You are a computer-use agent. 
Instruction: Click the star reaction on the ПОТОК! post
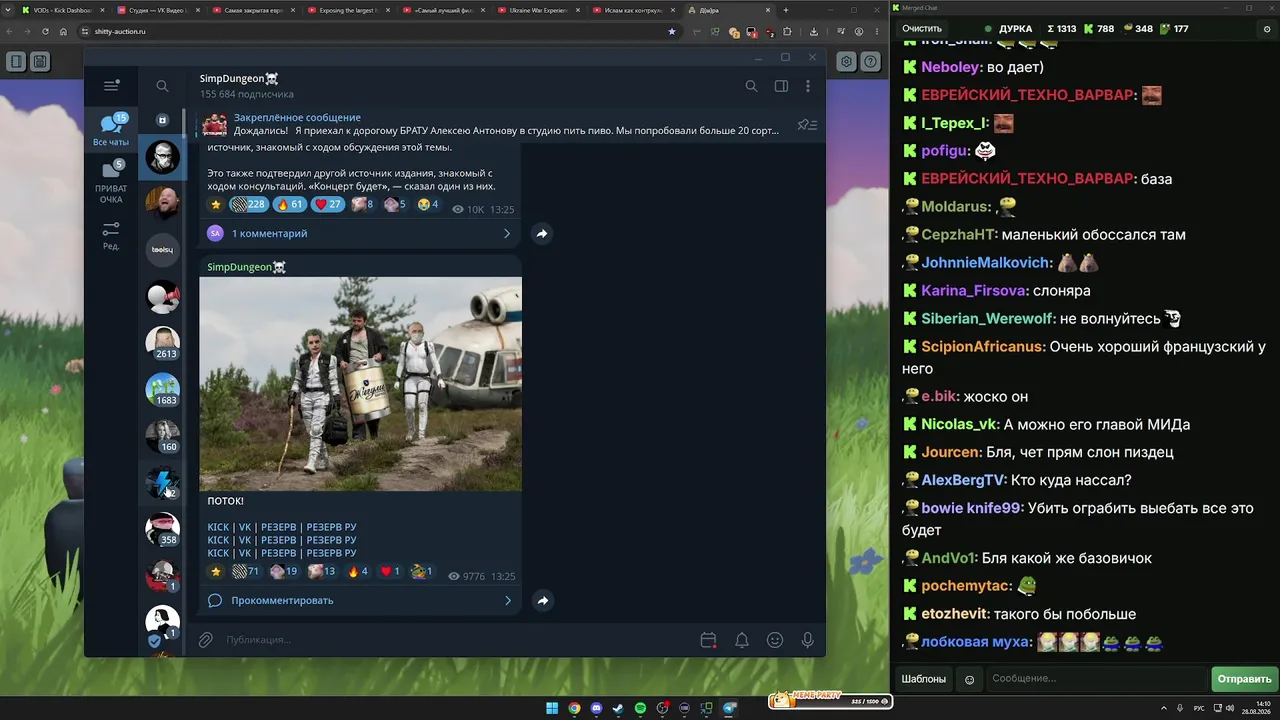[215, 572]
